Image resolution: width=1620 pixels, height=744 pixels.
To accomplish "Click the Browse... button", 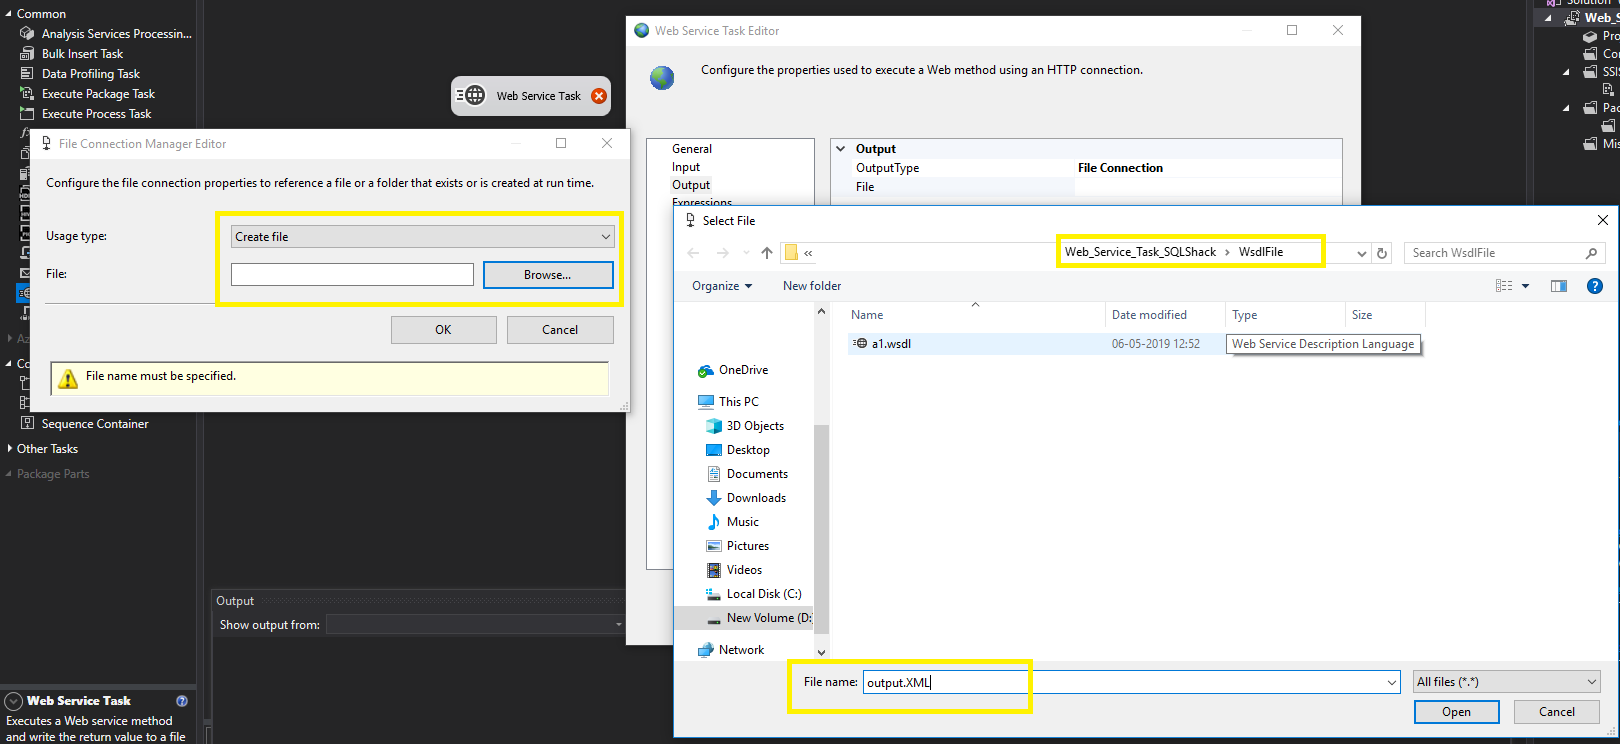I will 548,275.
